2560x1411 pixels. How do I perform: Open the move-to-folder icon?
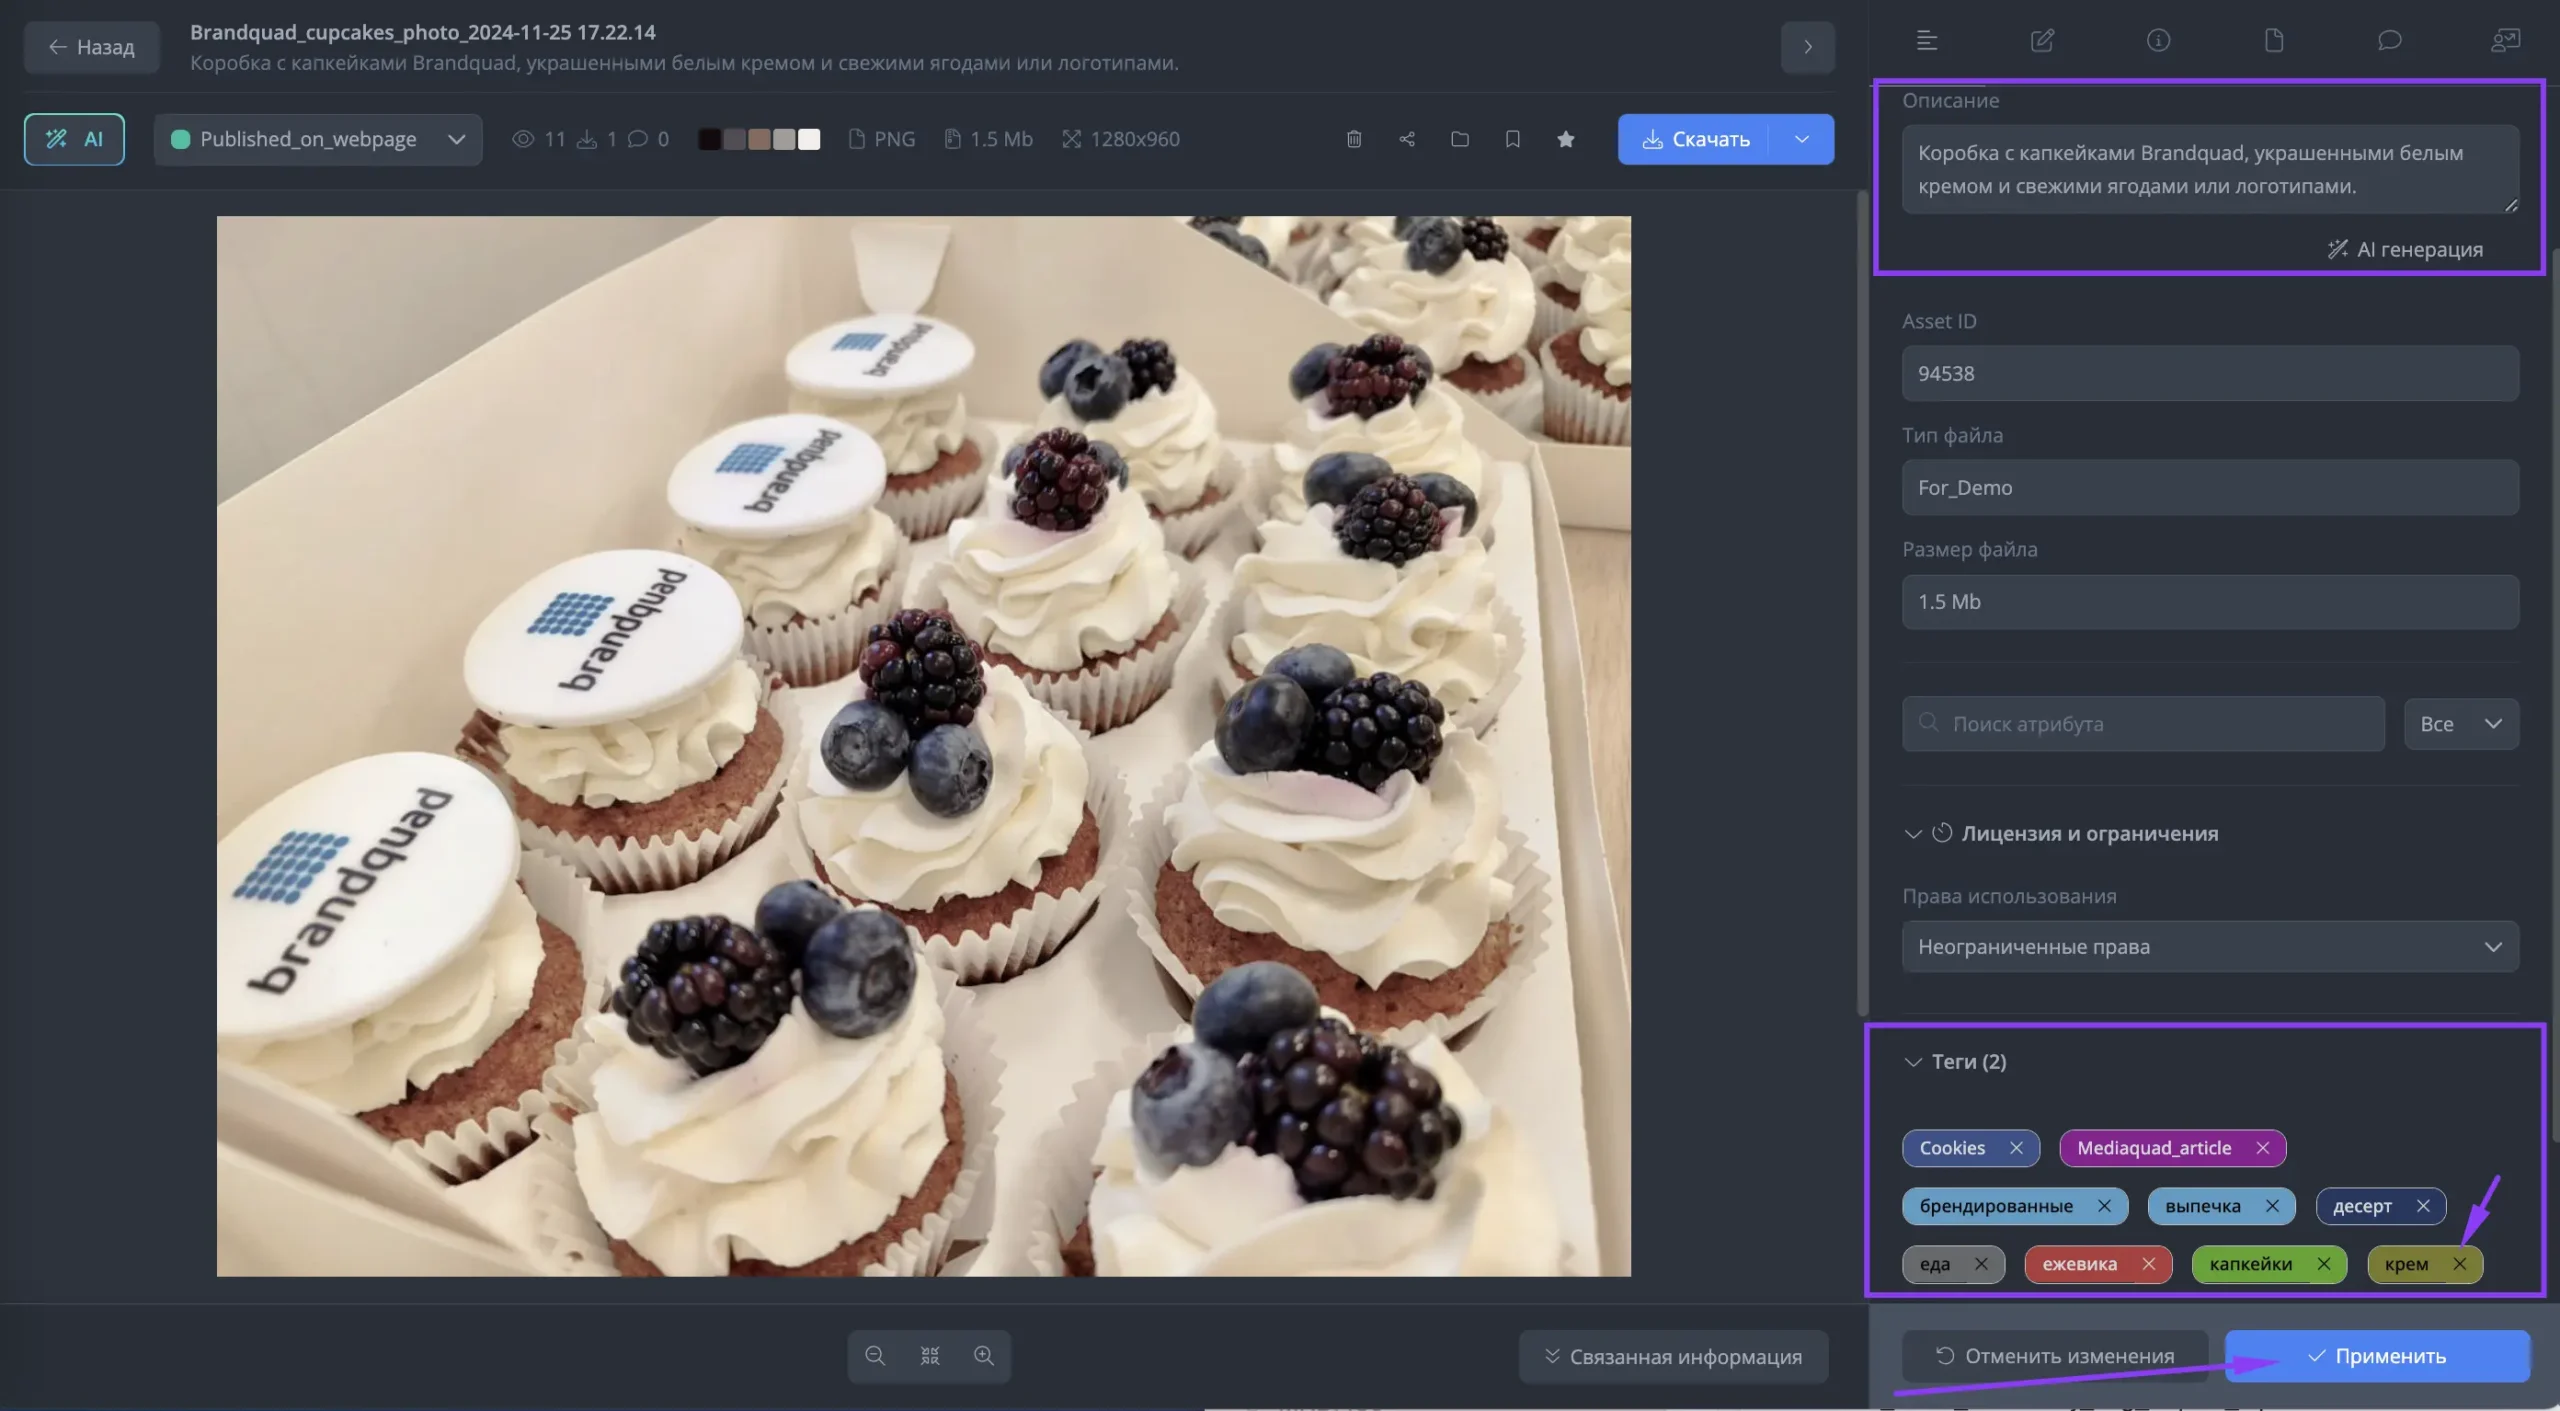click(x=1460, y=139)
